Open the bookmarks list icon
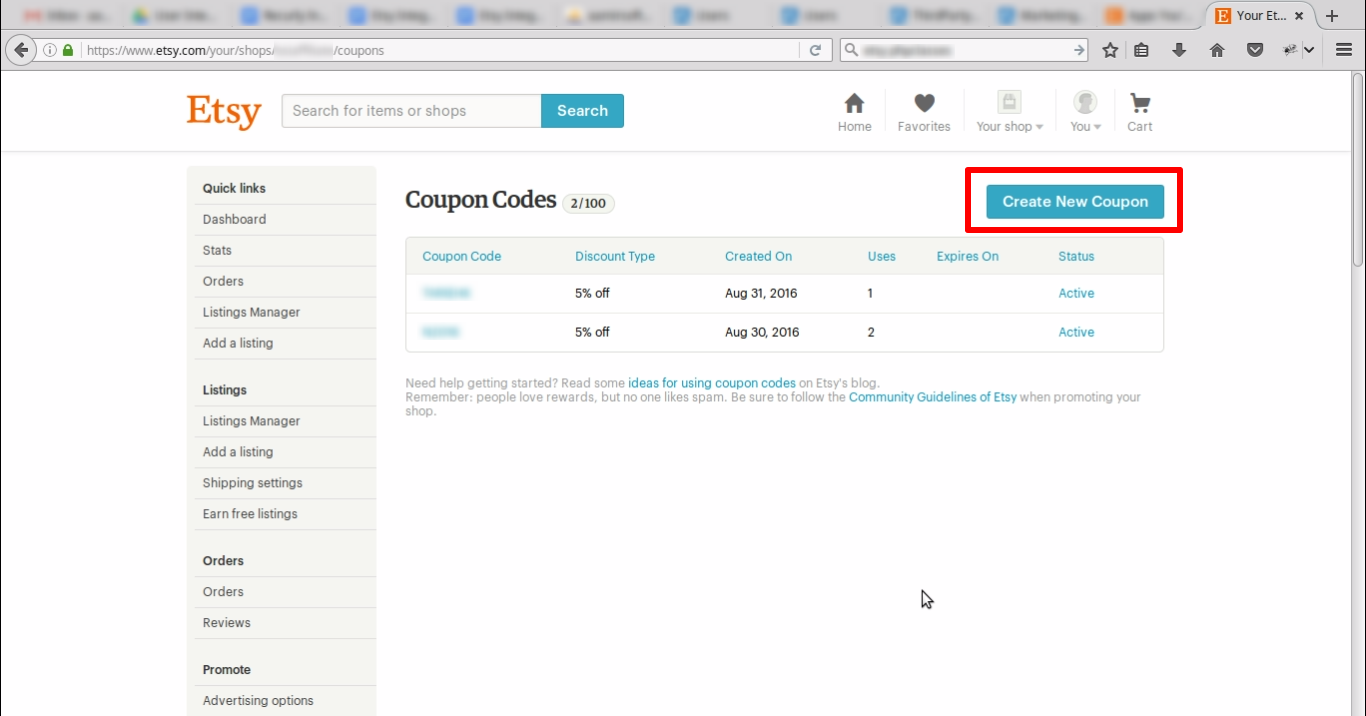 click(1141, 50)
